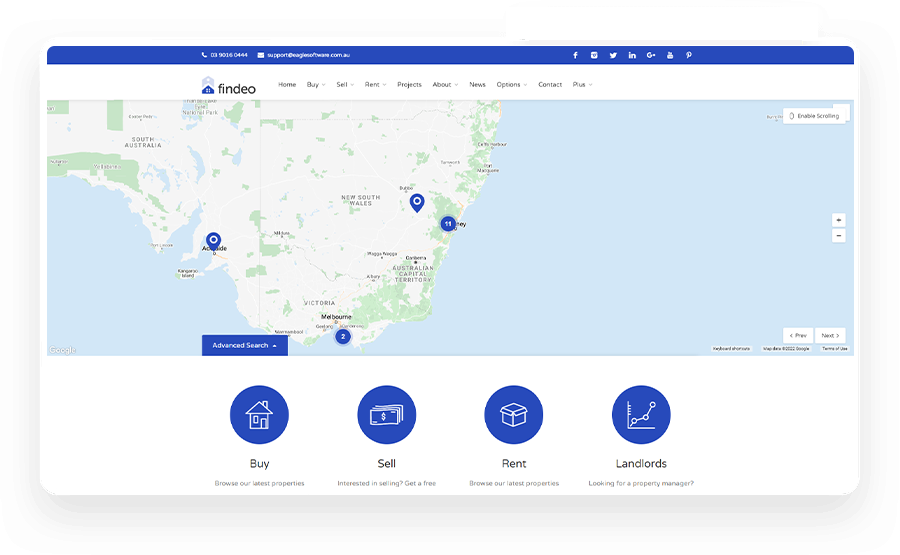Open the Buy dropdown menu

point(315,85)
